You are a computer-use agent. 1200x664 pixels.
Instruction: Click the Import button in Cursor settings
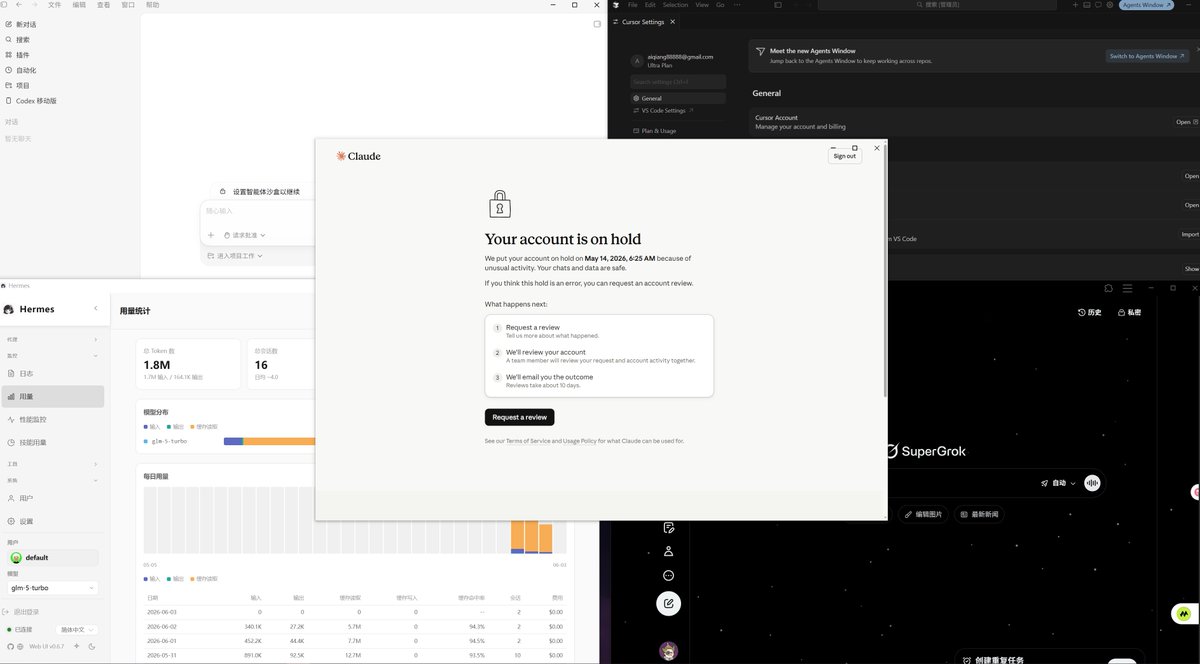(x=1190, y=235)
